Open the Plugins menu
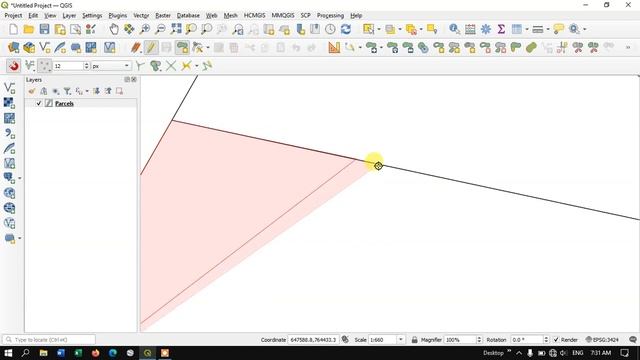This screenshot has width=640, height=360. (118, 16)
